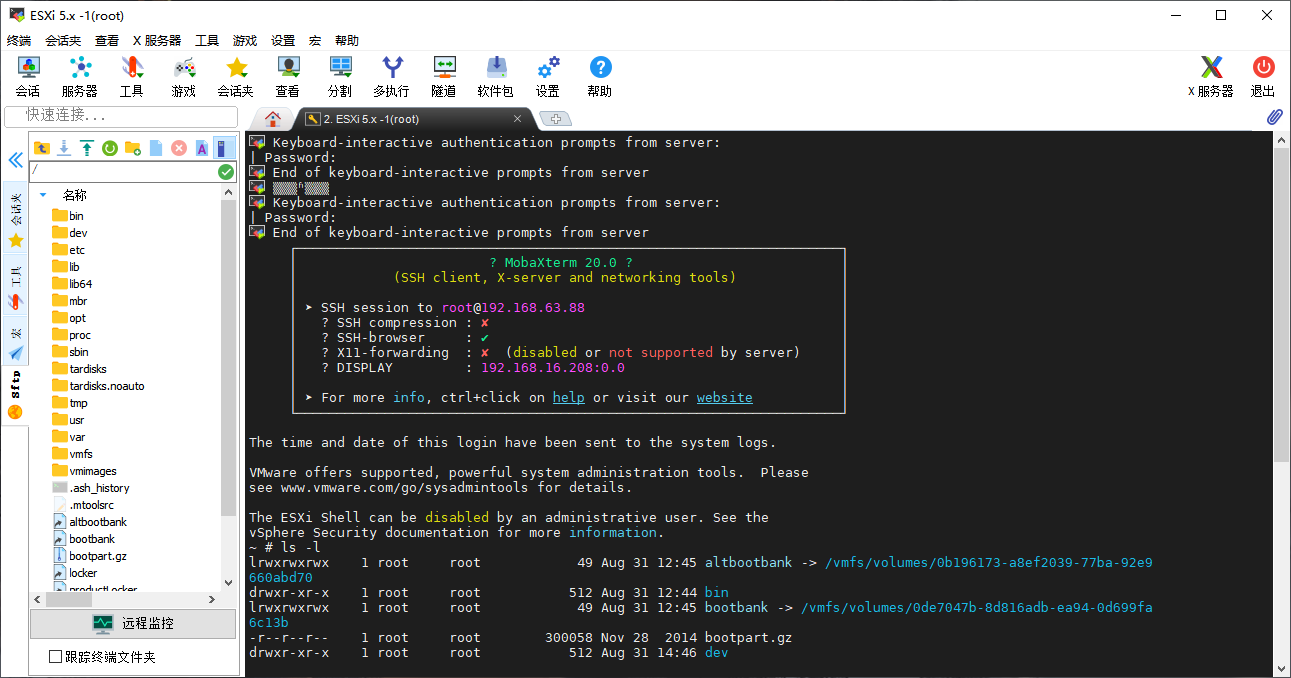
Task: Click the 'help' link in terminal banner
Action: (569, 397)
